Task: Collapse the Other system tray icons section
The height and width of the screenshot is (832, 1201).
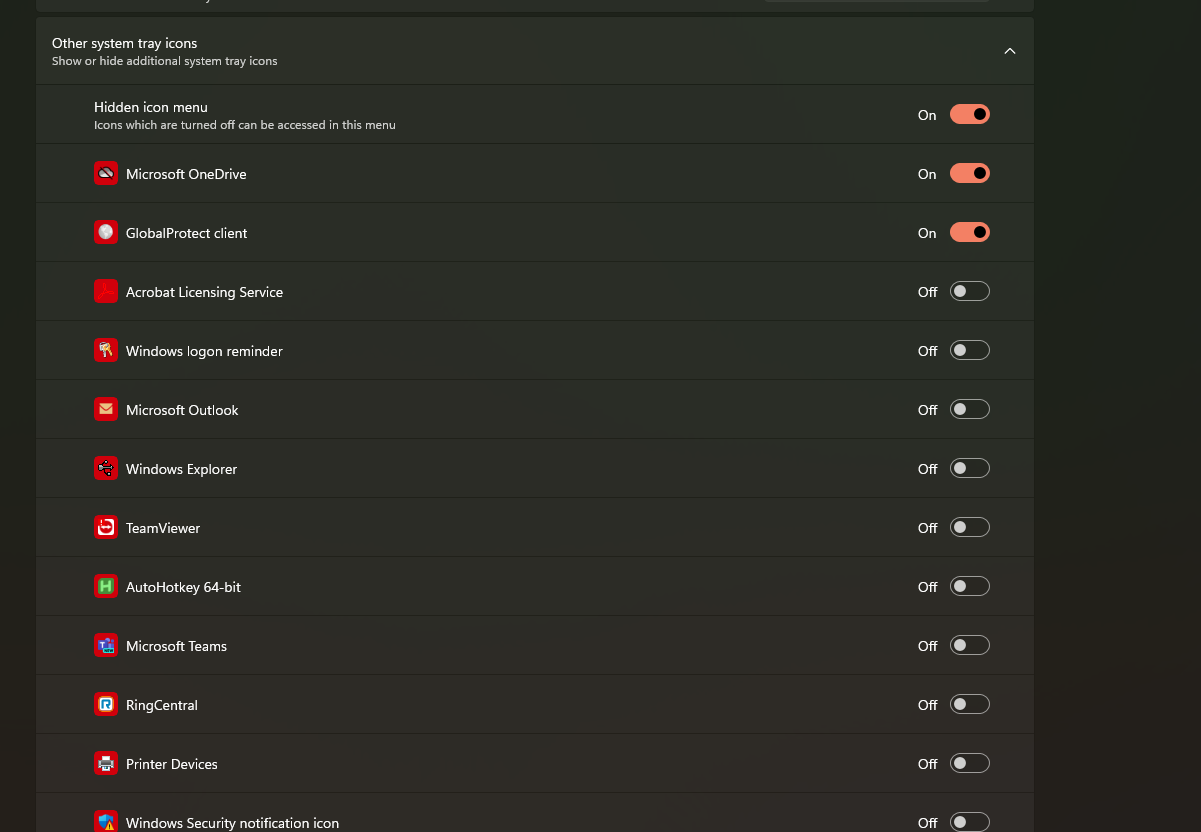Action: 1010,51
